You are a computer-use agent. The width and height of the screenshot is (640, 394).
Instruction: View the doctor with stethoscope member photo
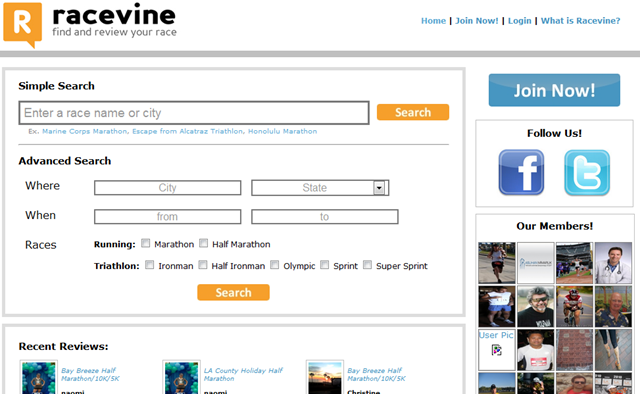pyautogui.click(x=613, y=263)
